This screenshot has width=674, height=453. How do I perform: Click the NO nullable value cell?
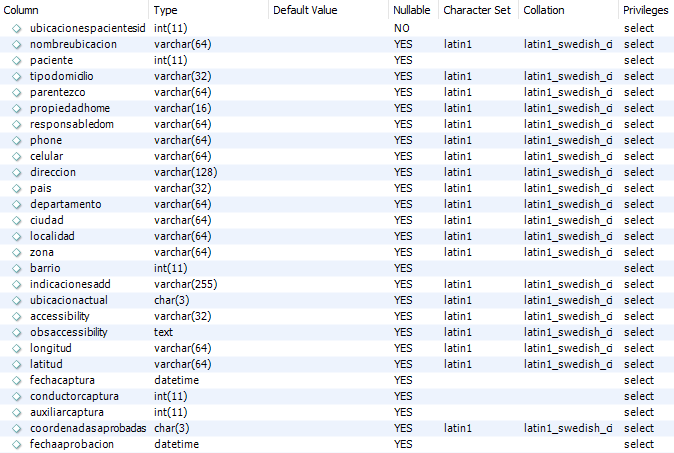point(401,28)
